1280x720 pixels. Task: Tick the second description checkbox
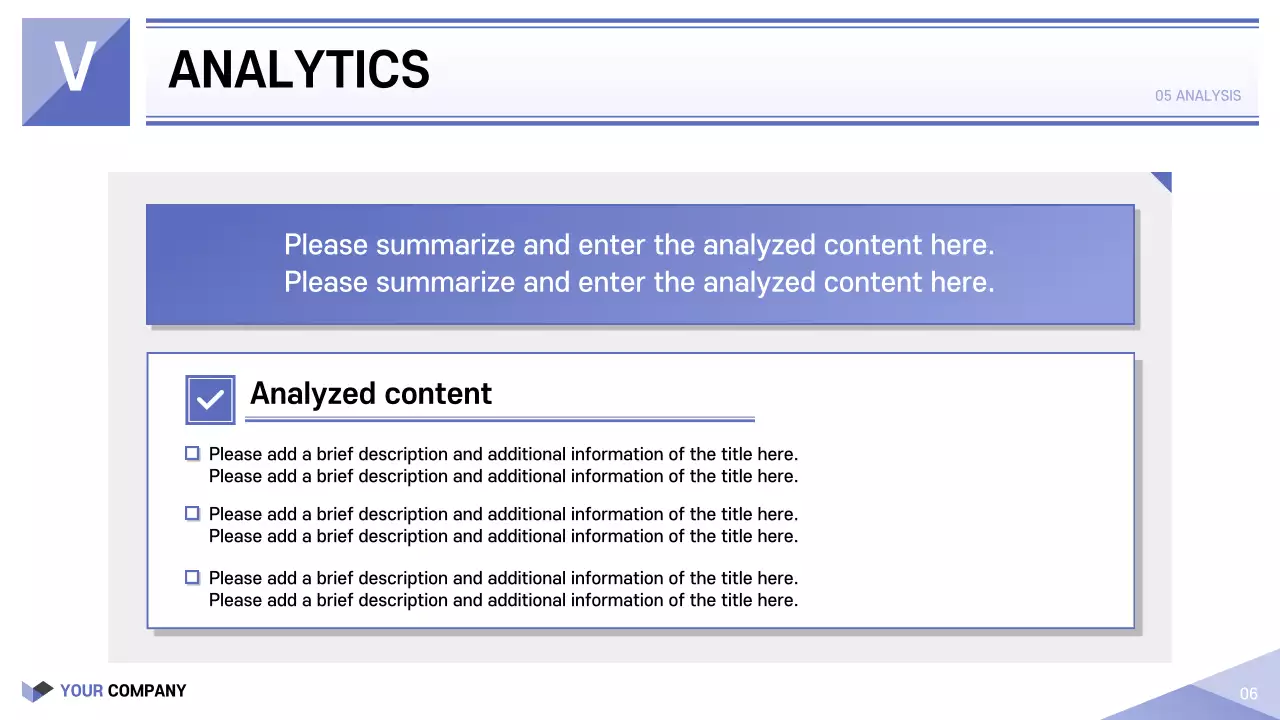(192, 514)
